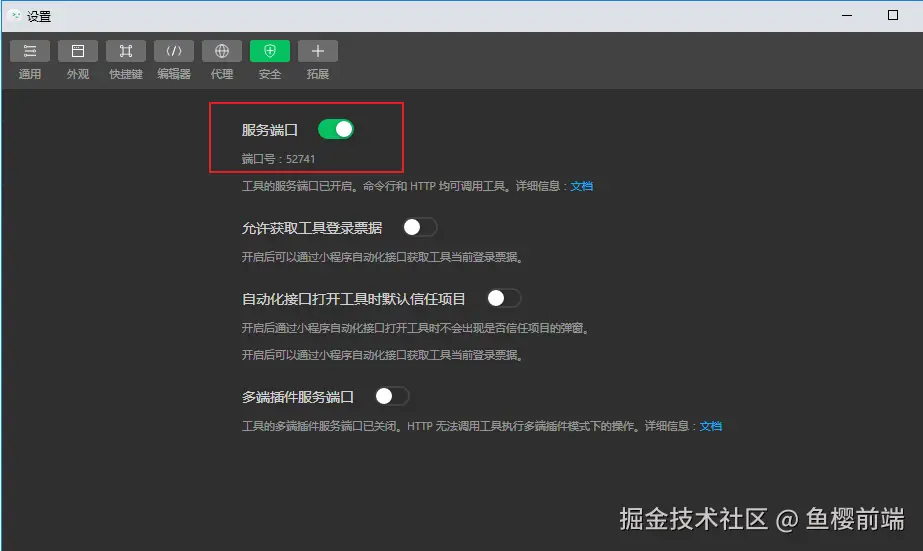Open the 代理 proxy settings icon
923x551 pixels.
click(222, 51)
